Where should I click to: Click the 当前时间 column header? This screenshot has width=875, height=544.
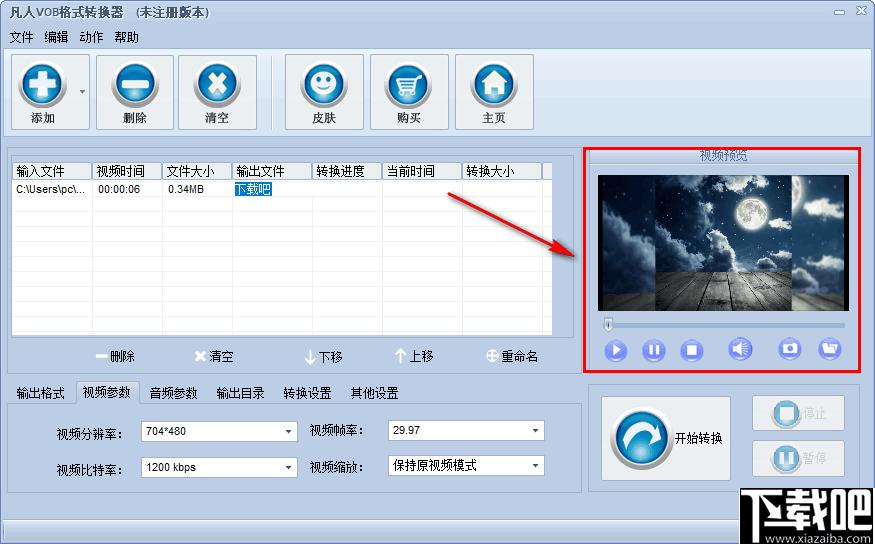tap(422, 171)
